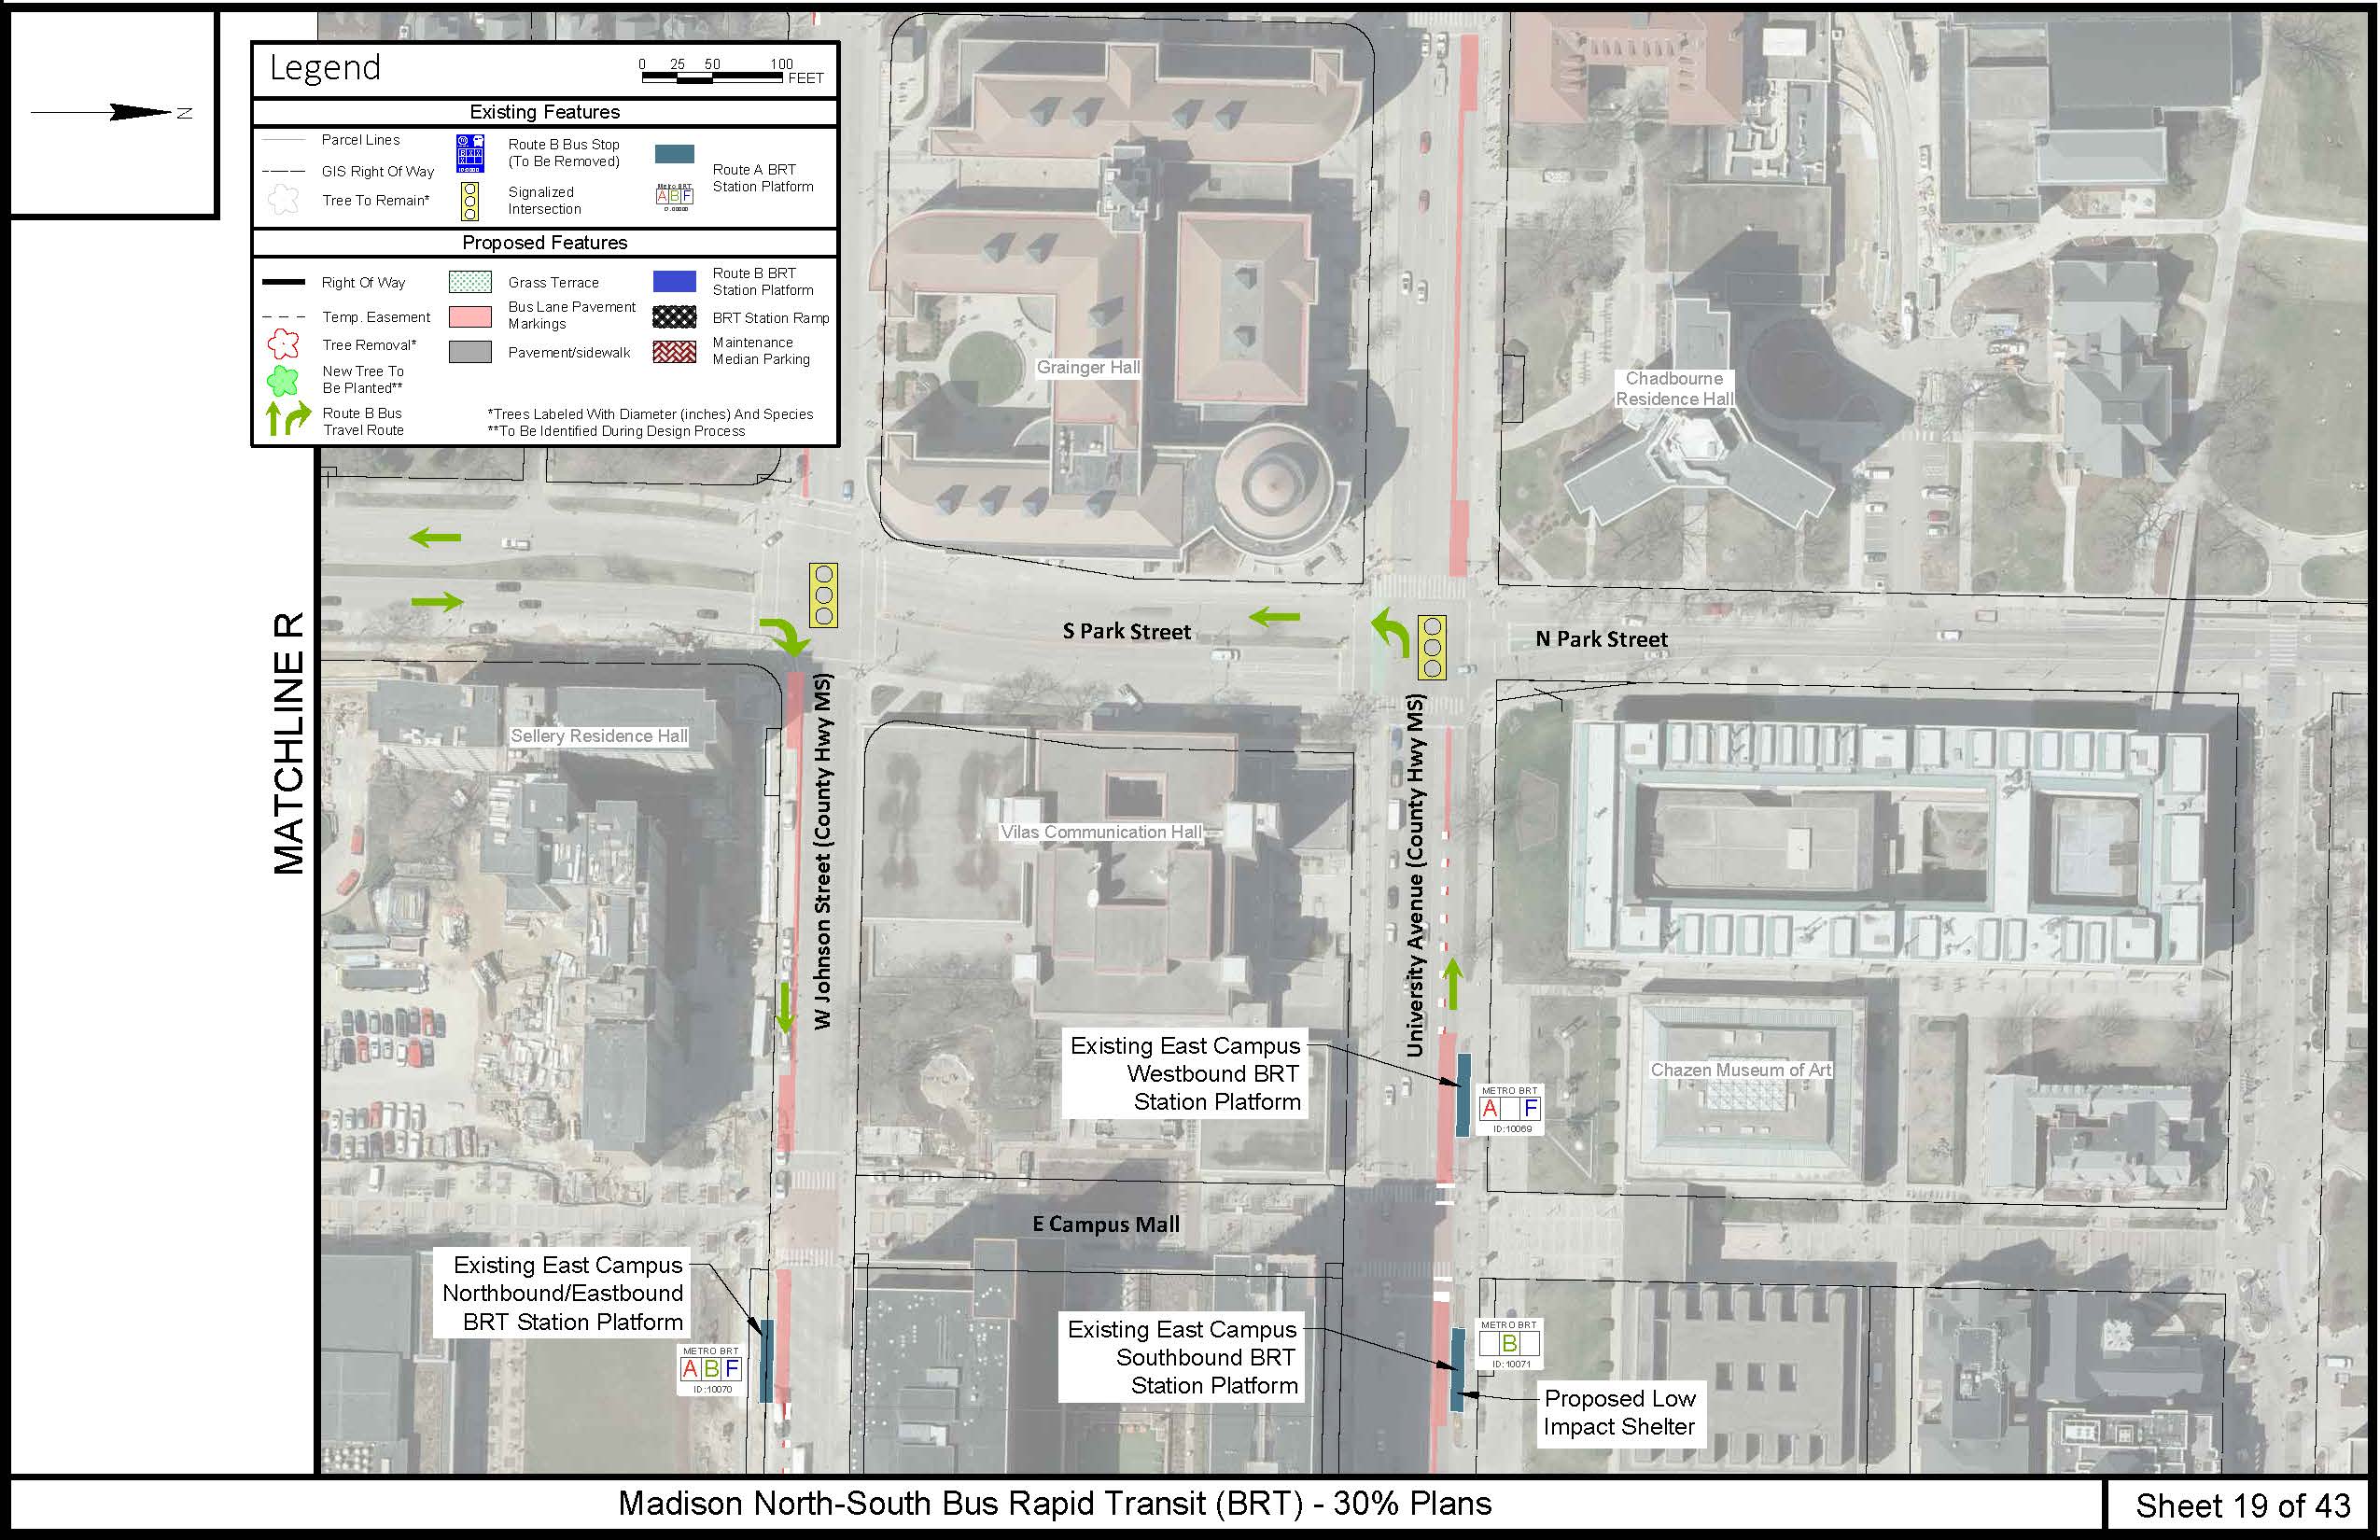2380x1540 pixels.
Task: Click the Bus Lane Pavement Markings pink swatch
Action: point(470,316)
